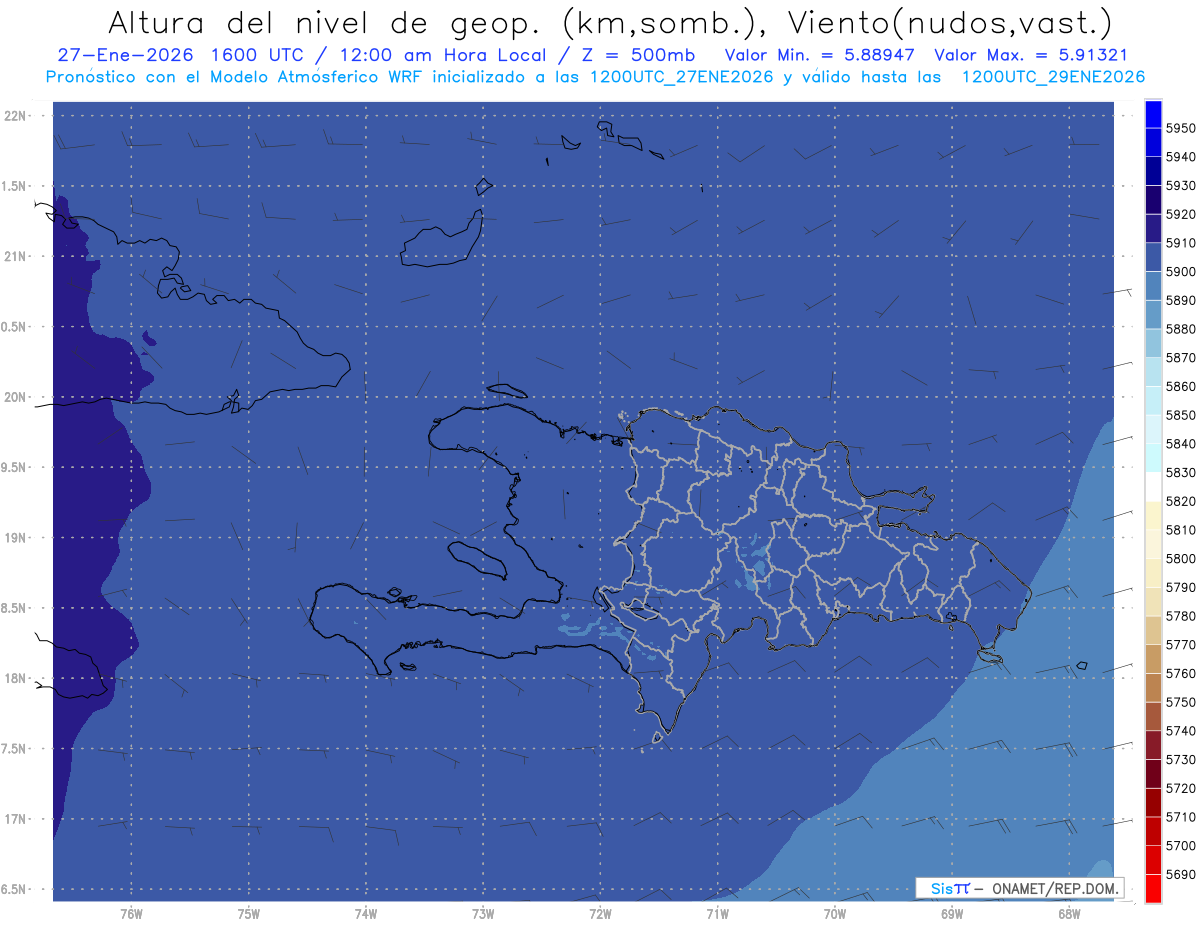Pick the legend swatch between 5890 and 5900
Viewport: 1200px width, 927px height.
[1153, 286]
